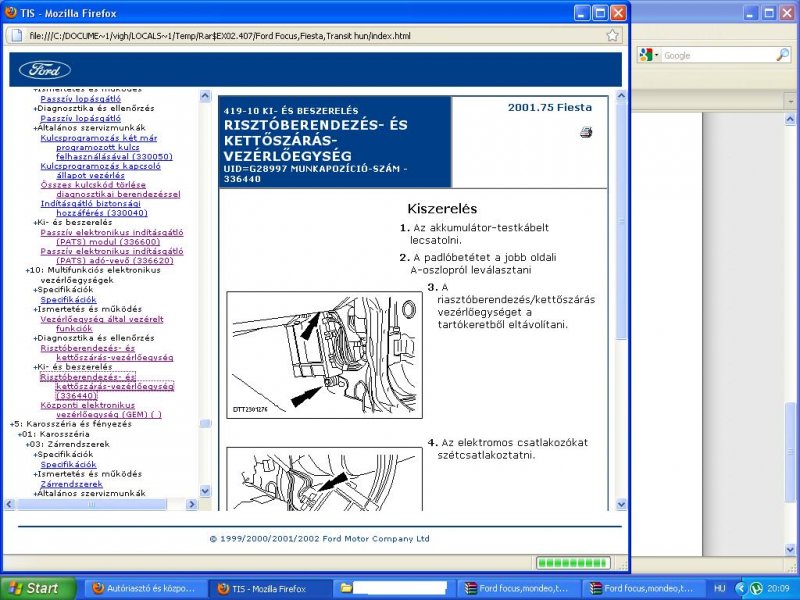
Task: Click the address bar URL
Action: [x=220, y=36]
